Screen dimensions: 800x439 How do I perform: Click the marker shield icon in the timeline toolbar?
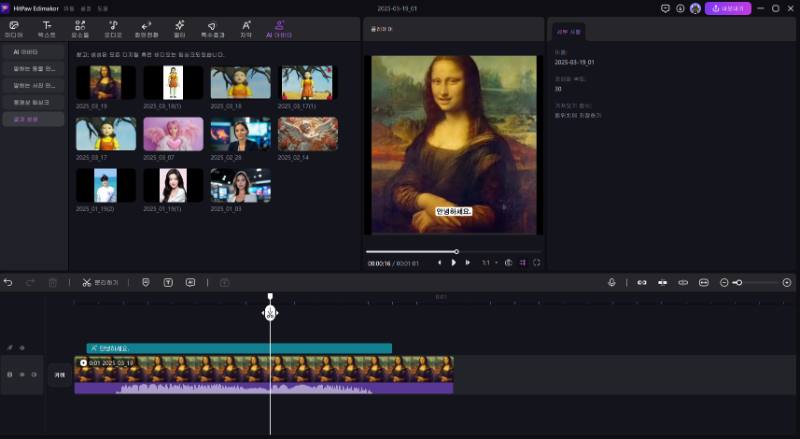(x=146, y=282)
